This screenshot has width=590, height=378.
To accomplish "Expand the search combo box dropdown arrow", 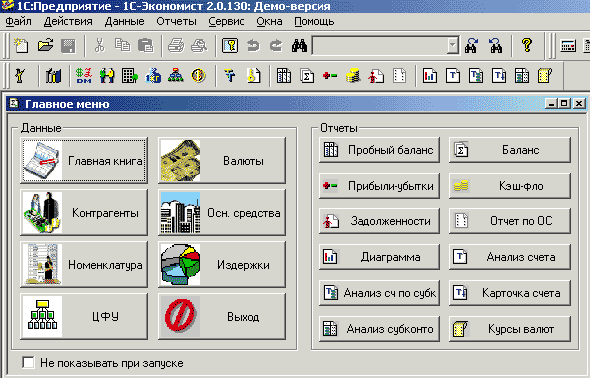I will point(453,46).
